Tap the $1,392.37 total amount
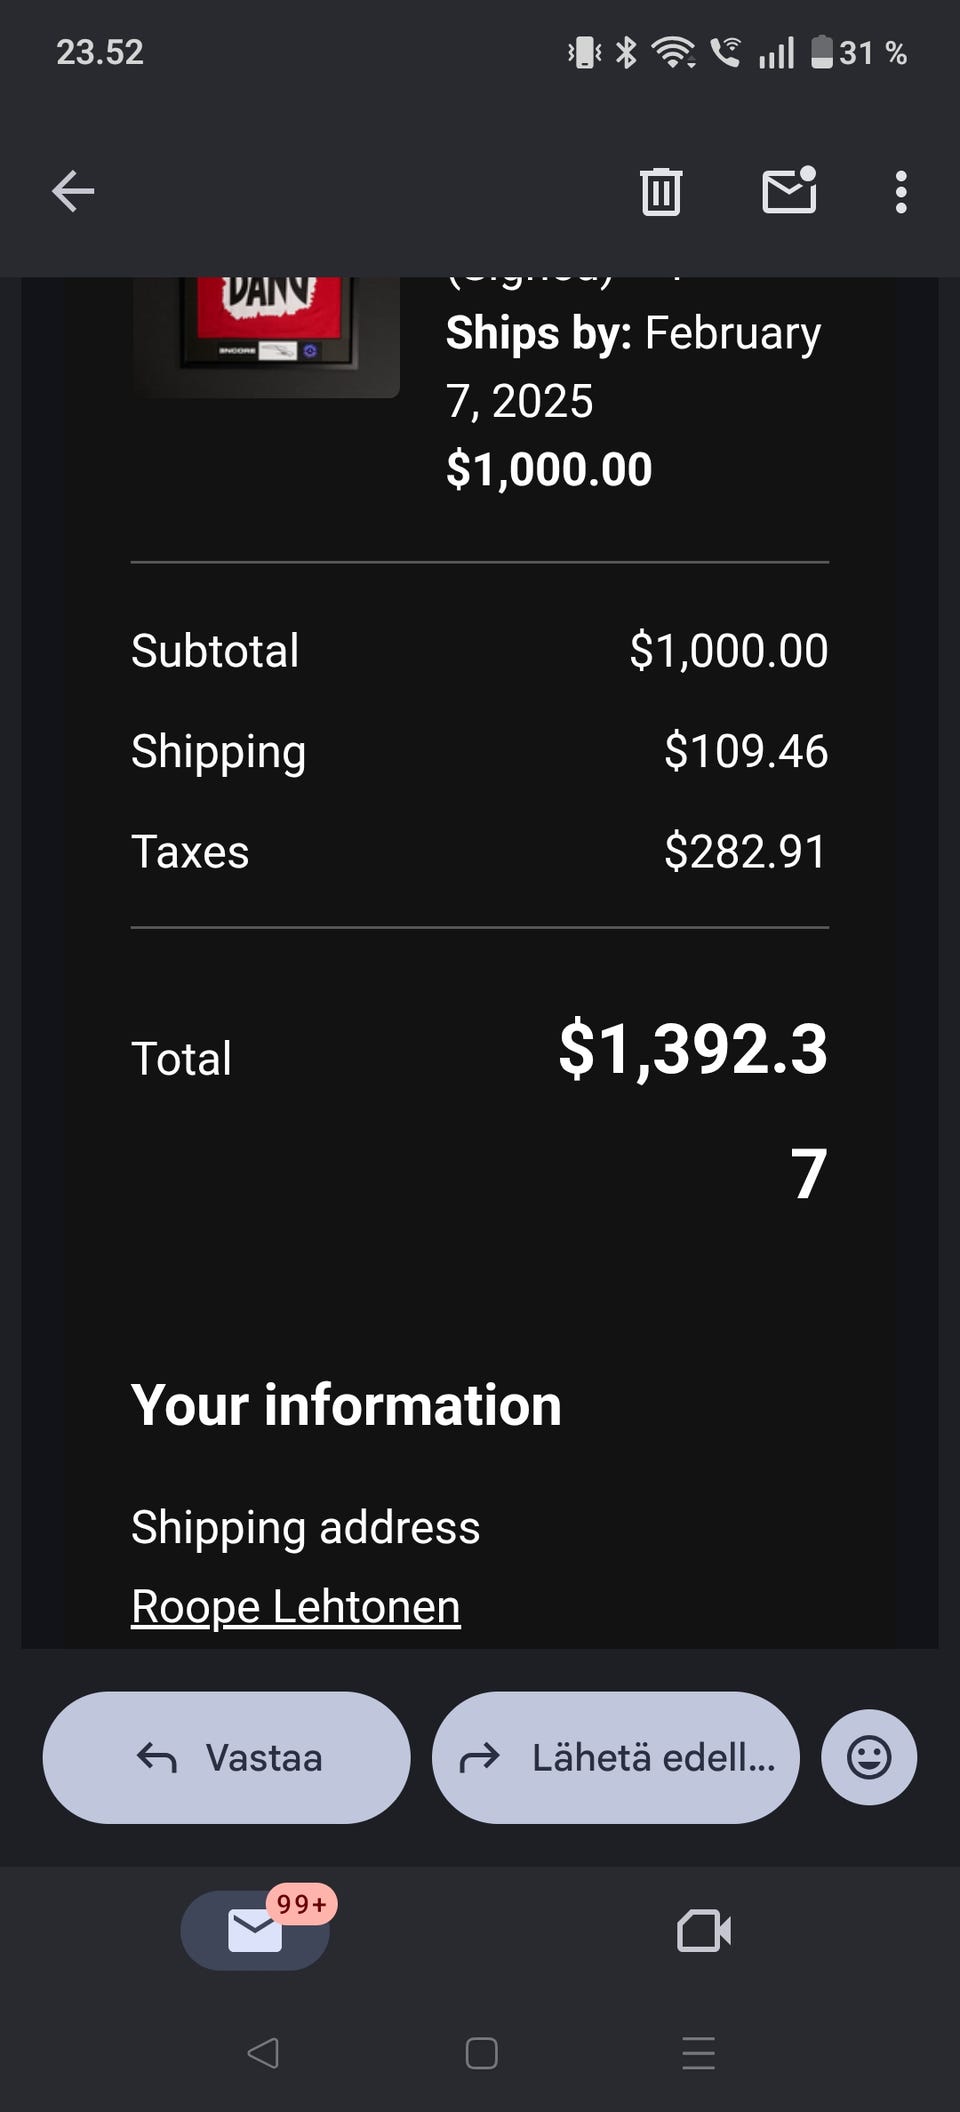960x2112 pixels. [x=693, y=1052]
